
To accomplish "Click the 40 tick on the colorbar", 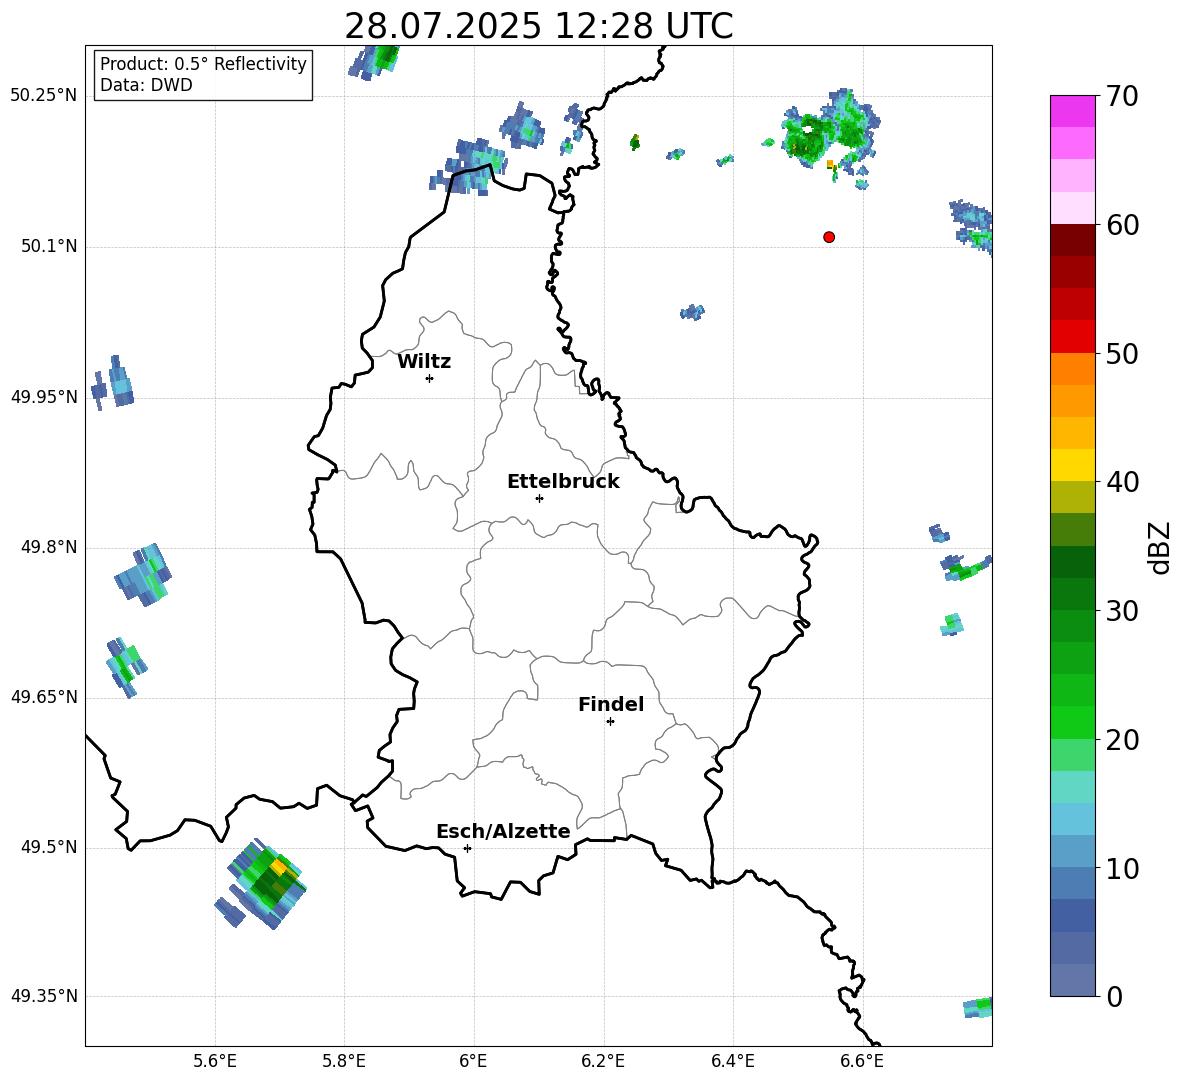I will tap(1122, 482).
